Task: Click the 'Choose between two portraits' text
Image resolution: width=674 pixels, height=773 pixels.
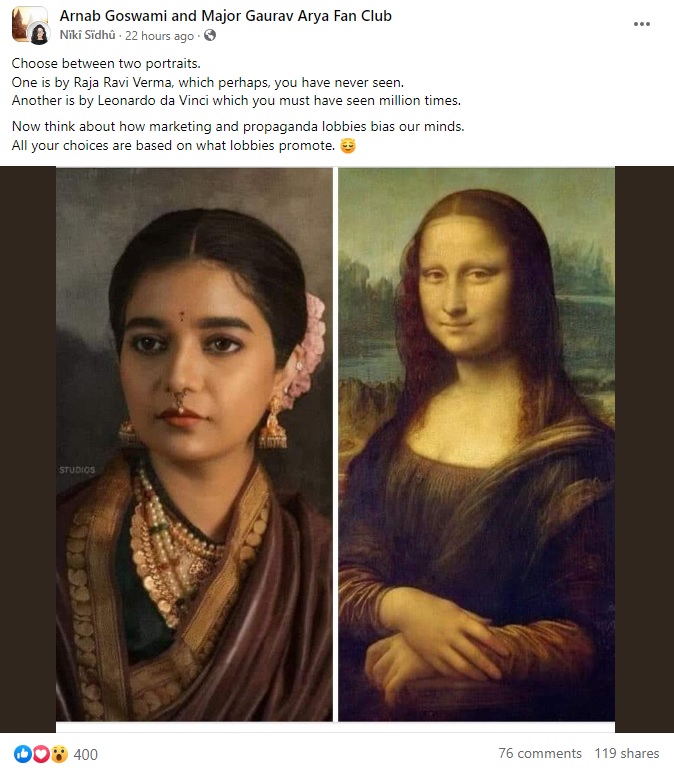Action: (106, 64)
